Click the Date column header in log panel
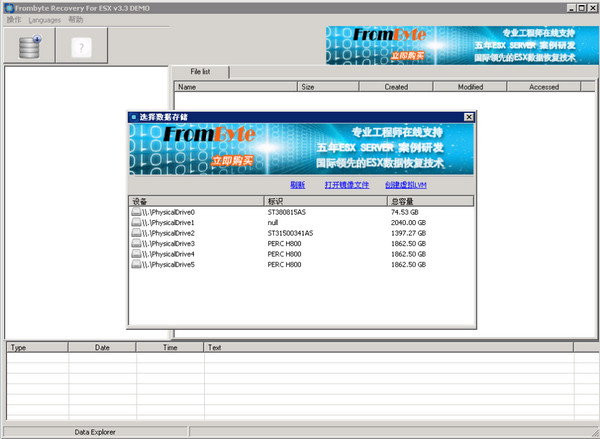The width and height of the screenshot is (600, 439). coord(102,347)
